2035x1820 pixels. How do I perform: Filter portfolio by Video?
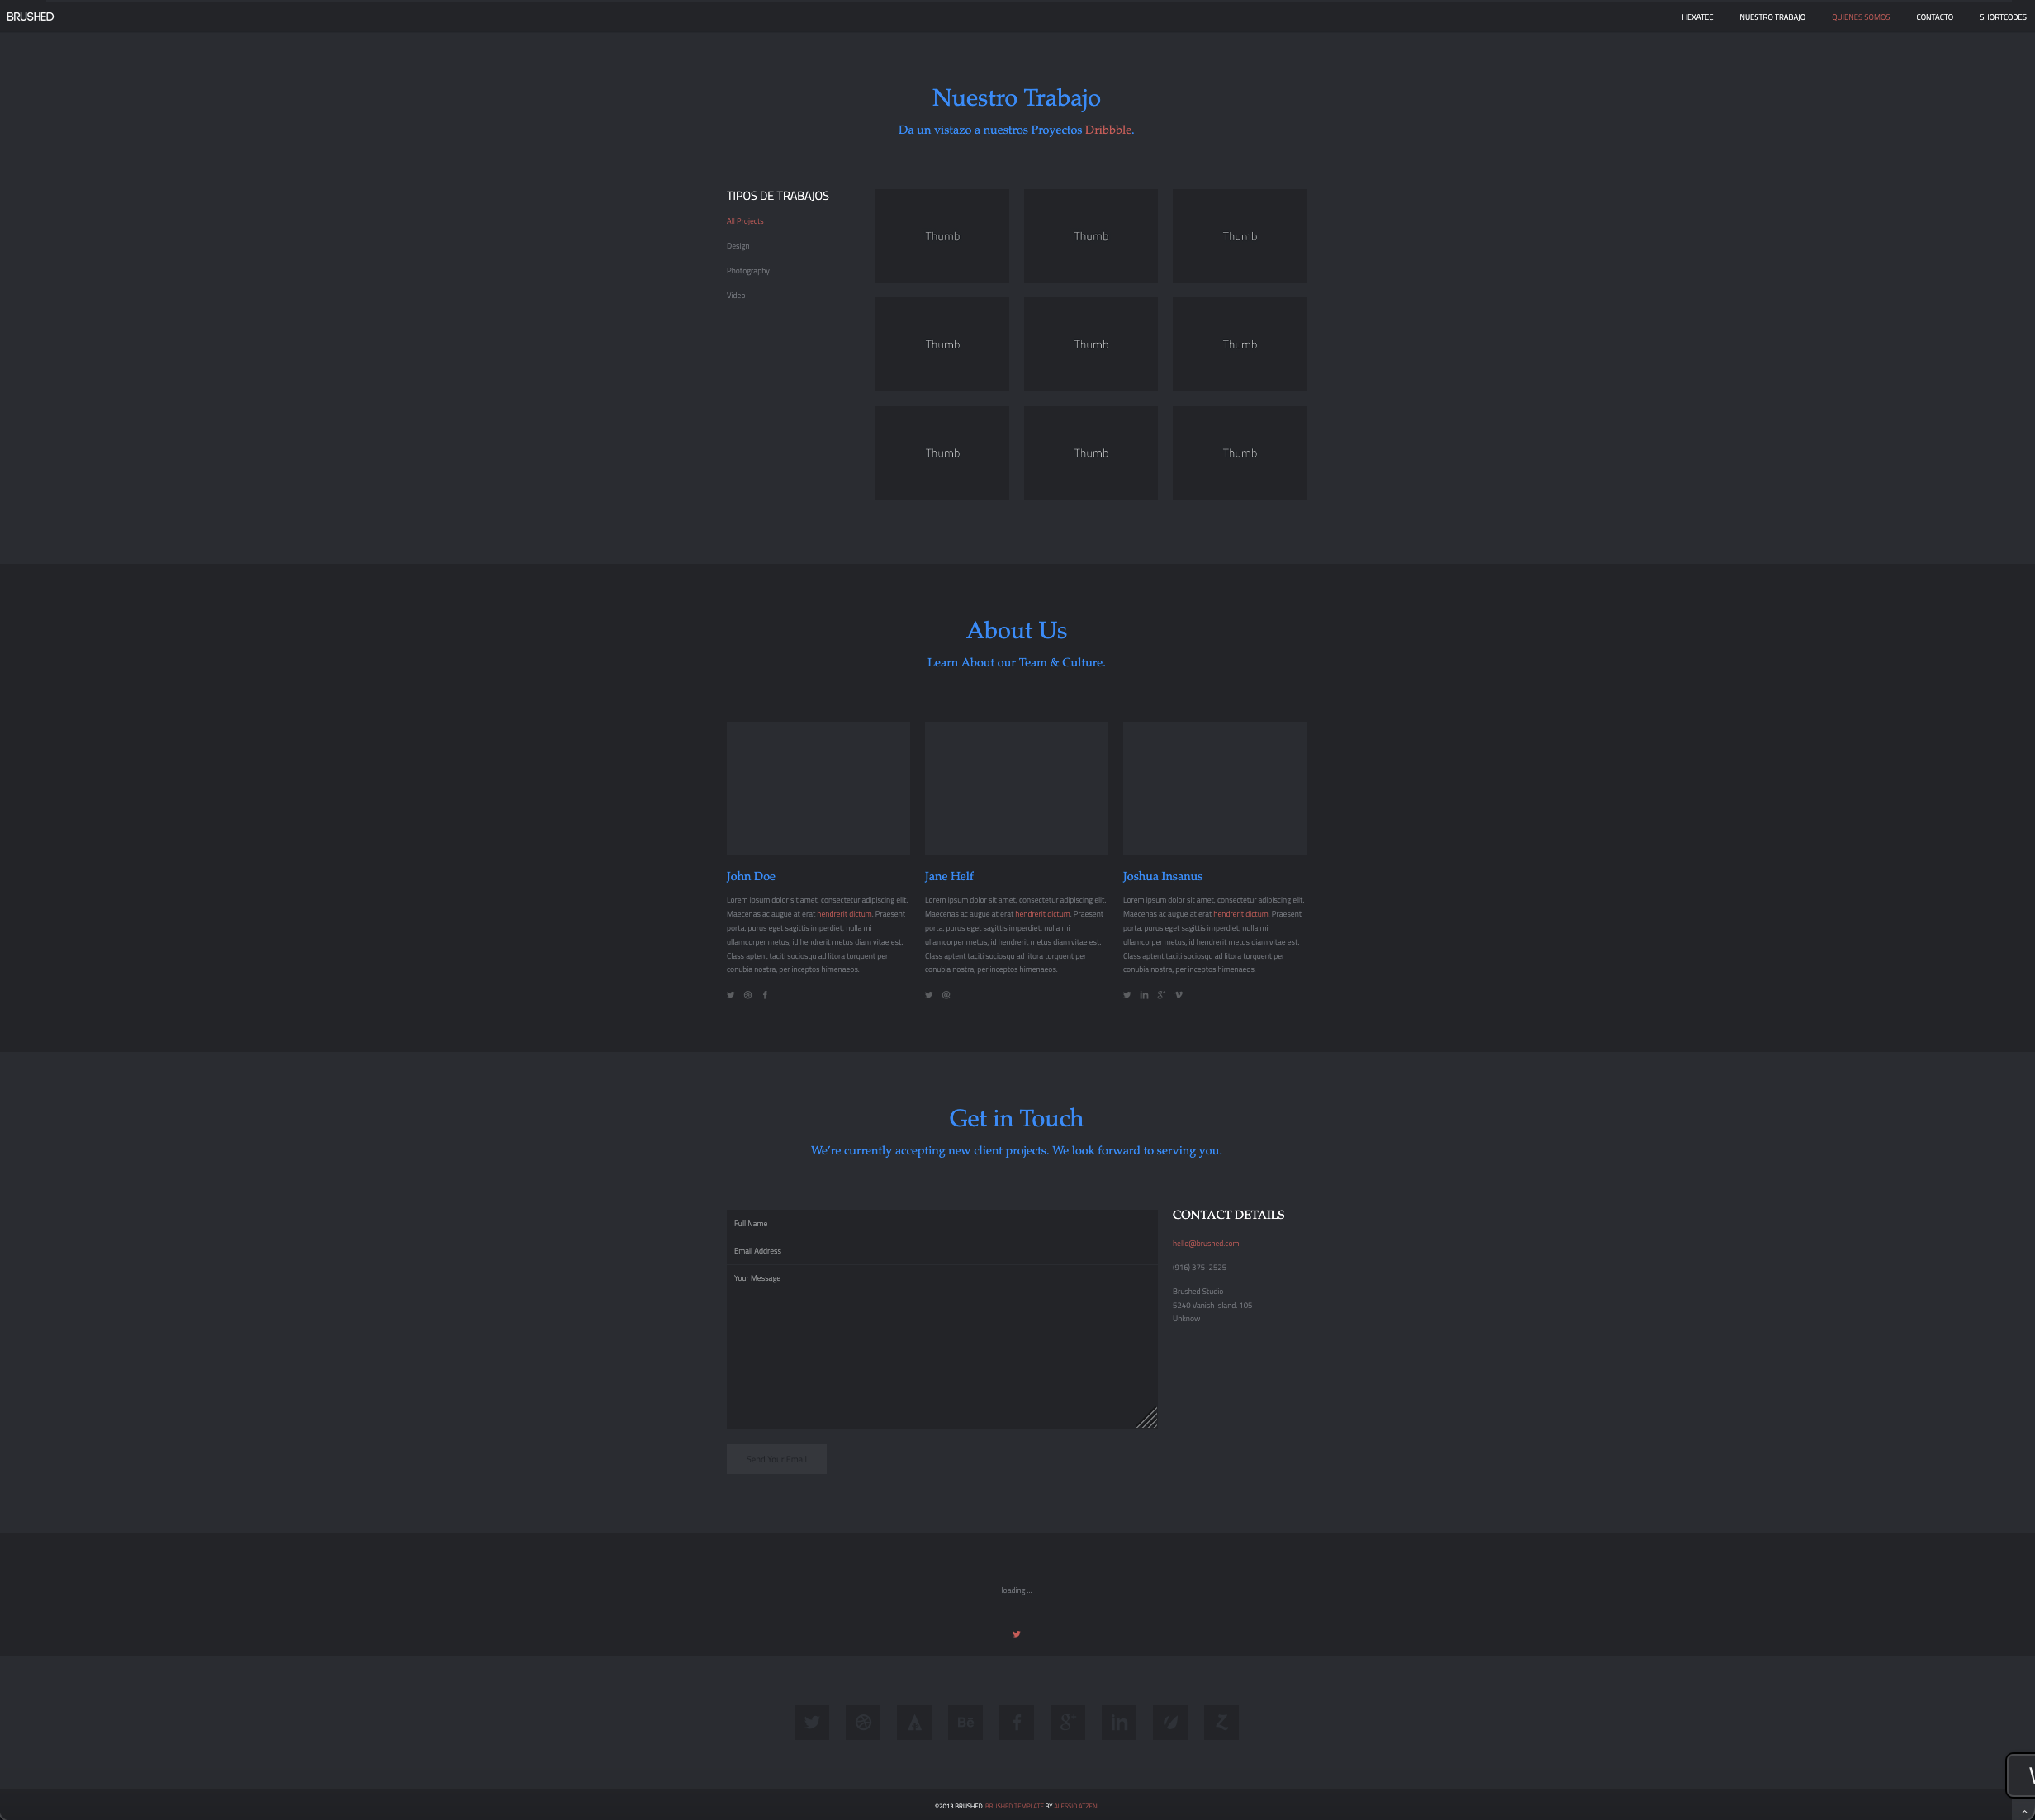coord(736,296)
